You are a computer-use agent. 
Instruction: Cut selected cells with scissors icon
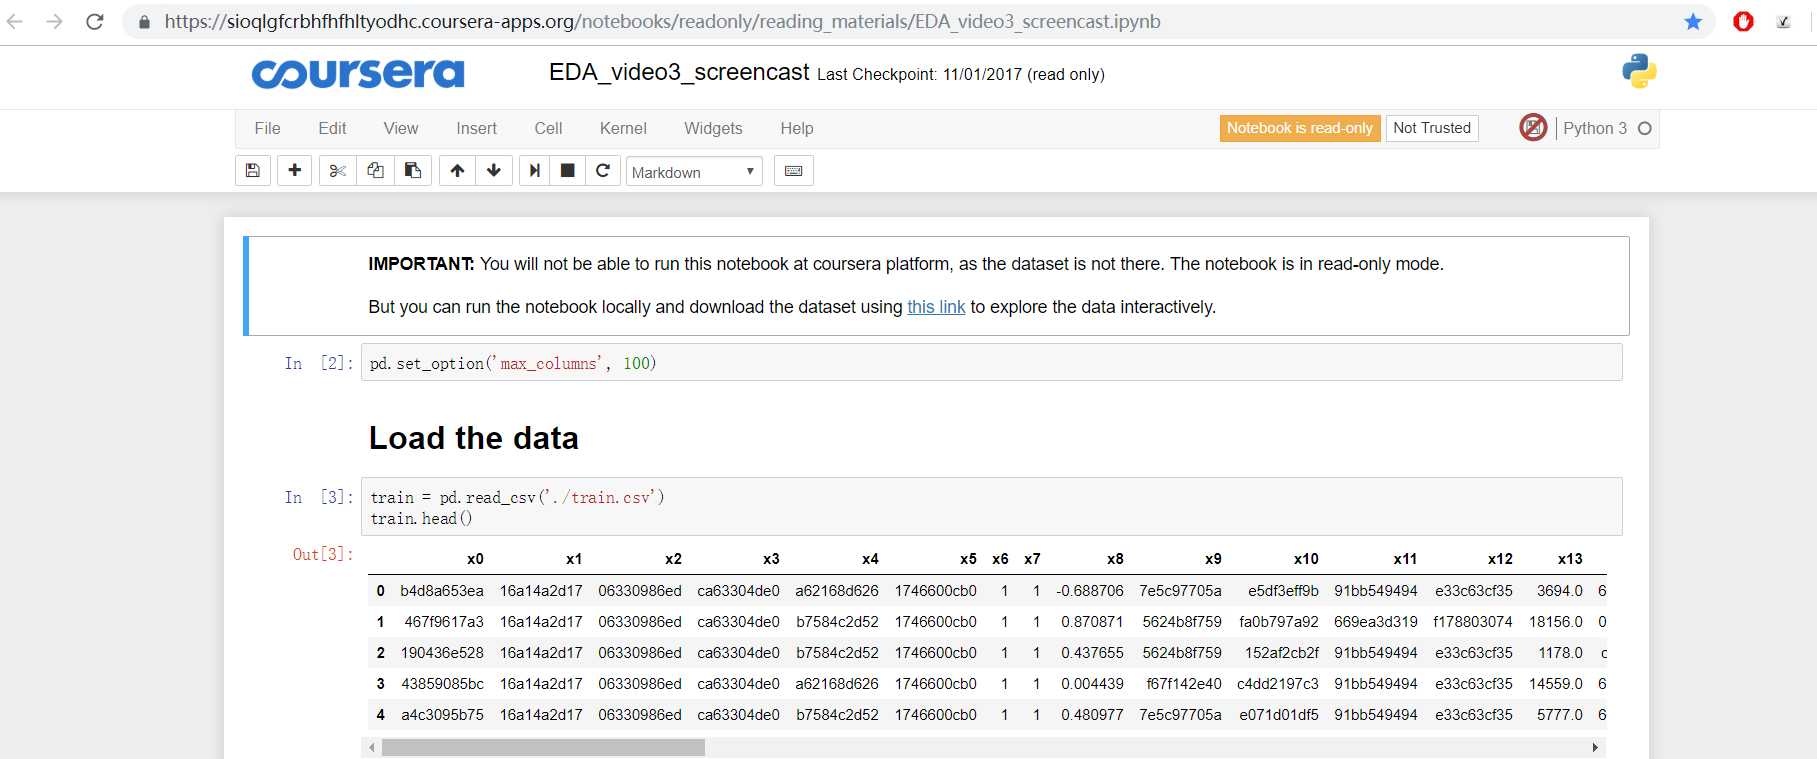click(x=338, y=171)
